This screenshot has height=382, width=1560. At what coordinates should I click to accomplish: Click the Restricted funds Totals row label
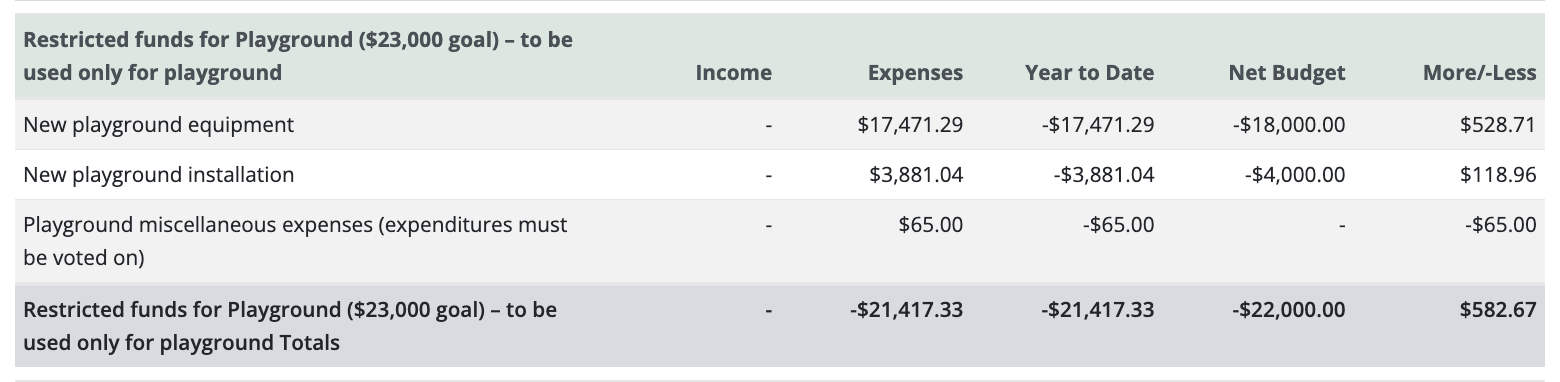pos(290,326)
